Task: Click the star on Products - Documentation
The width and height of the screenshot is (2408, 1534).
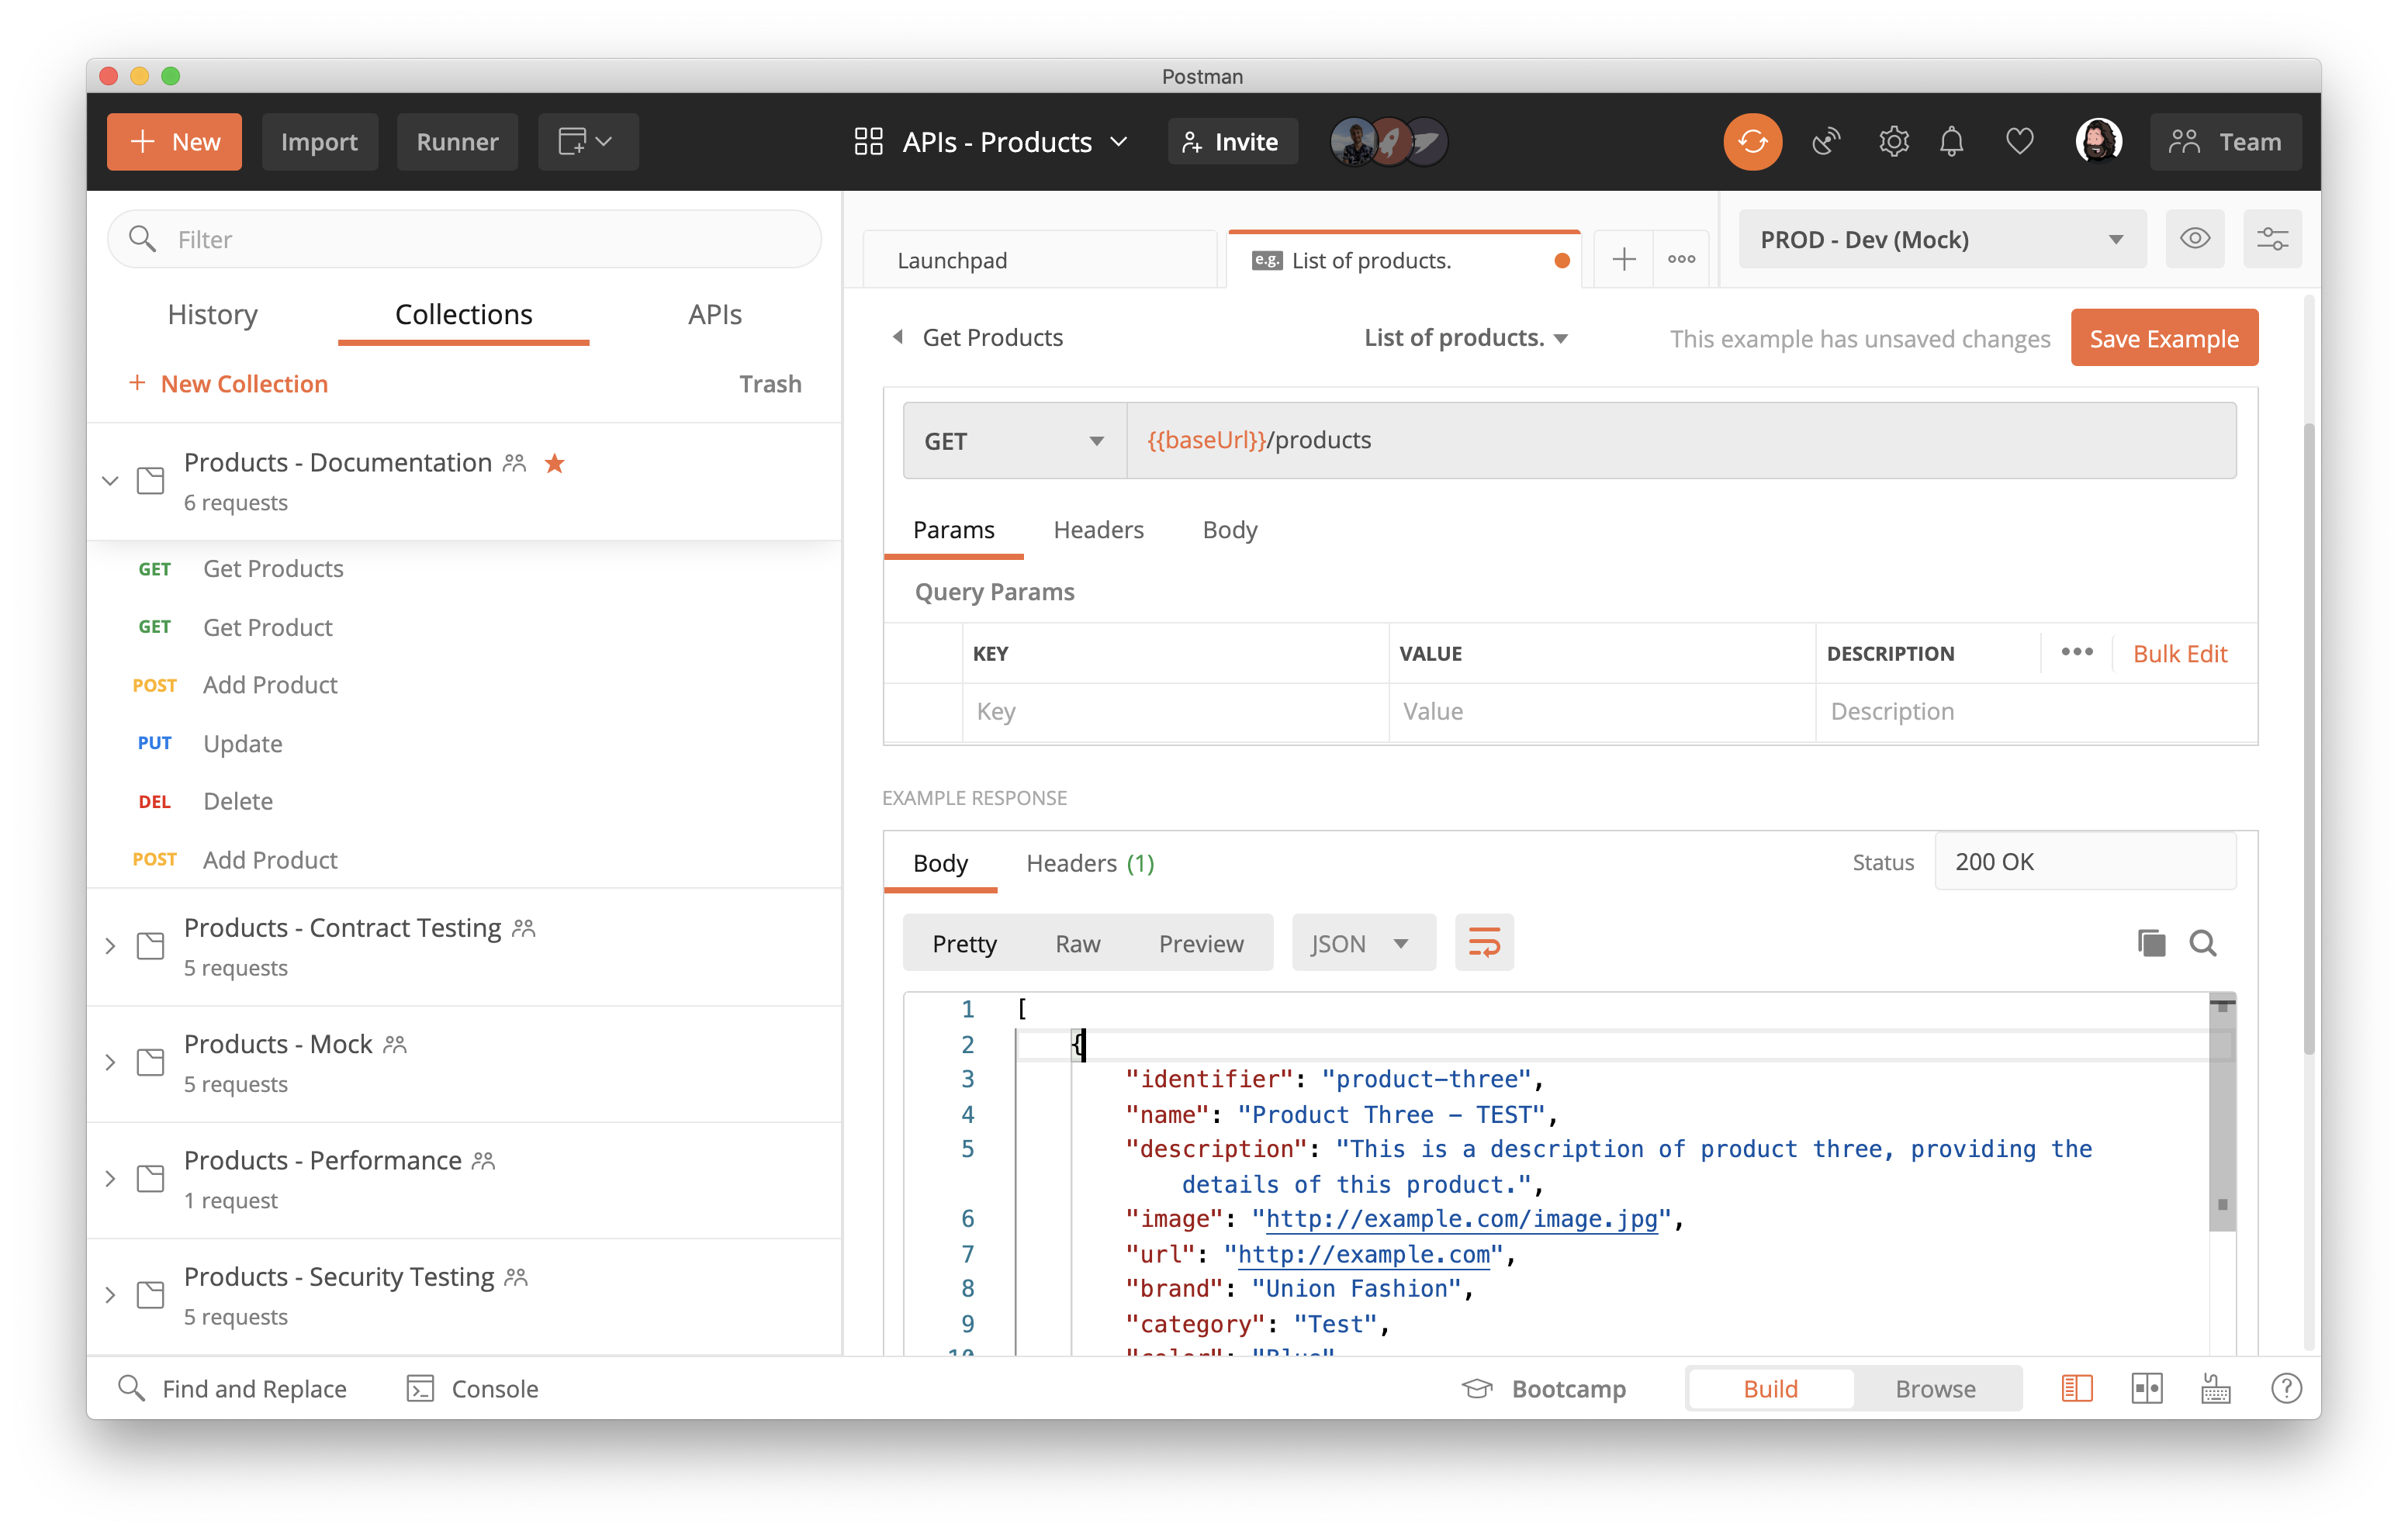Action: click(x=555, y=463)
